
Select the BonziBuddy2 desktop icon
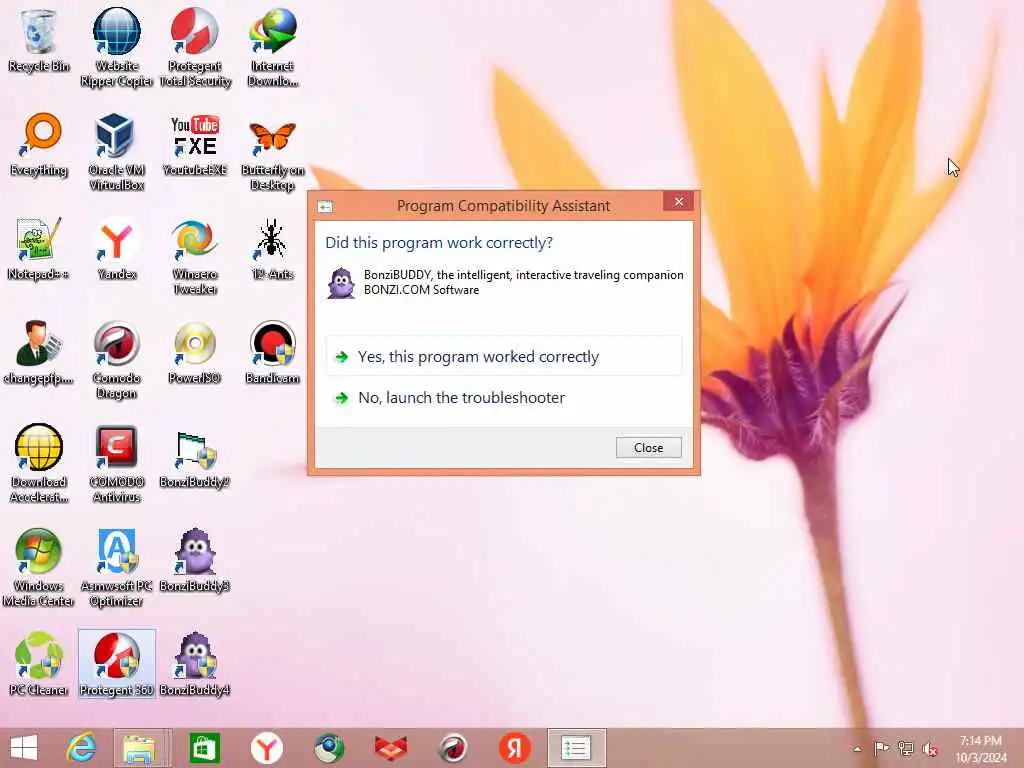(x=195, y=457)
